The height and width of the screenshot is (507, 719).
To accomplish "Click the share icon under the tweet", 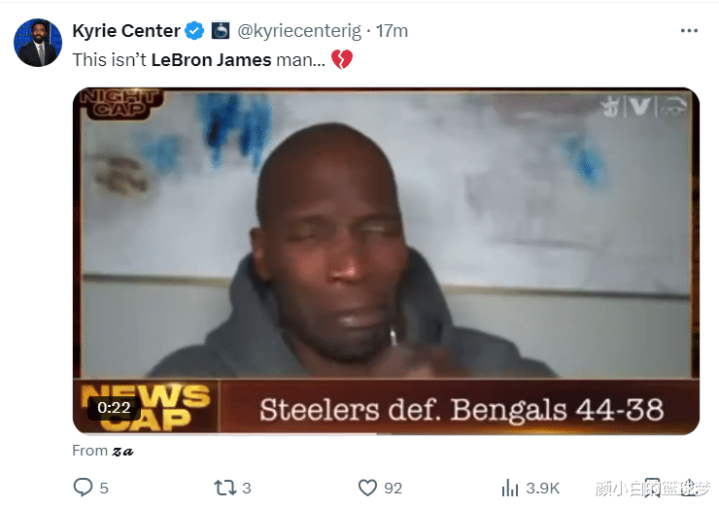I will pos(689,488).
